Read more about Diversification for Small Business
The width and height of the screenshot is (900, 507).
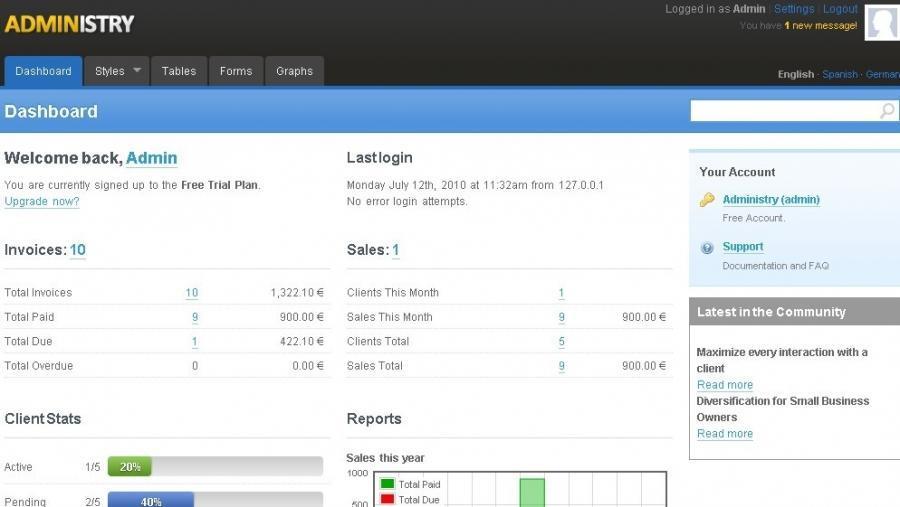pyautogui.click(x=725, y=434)
